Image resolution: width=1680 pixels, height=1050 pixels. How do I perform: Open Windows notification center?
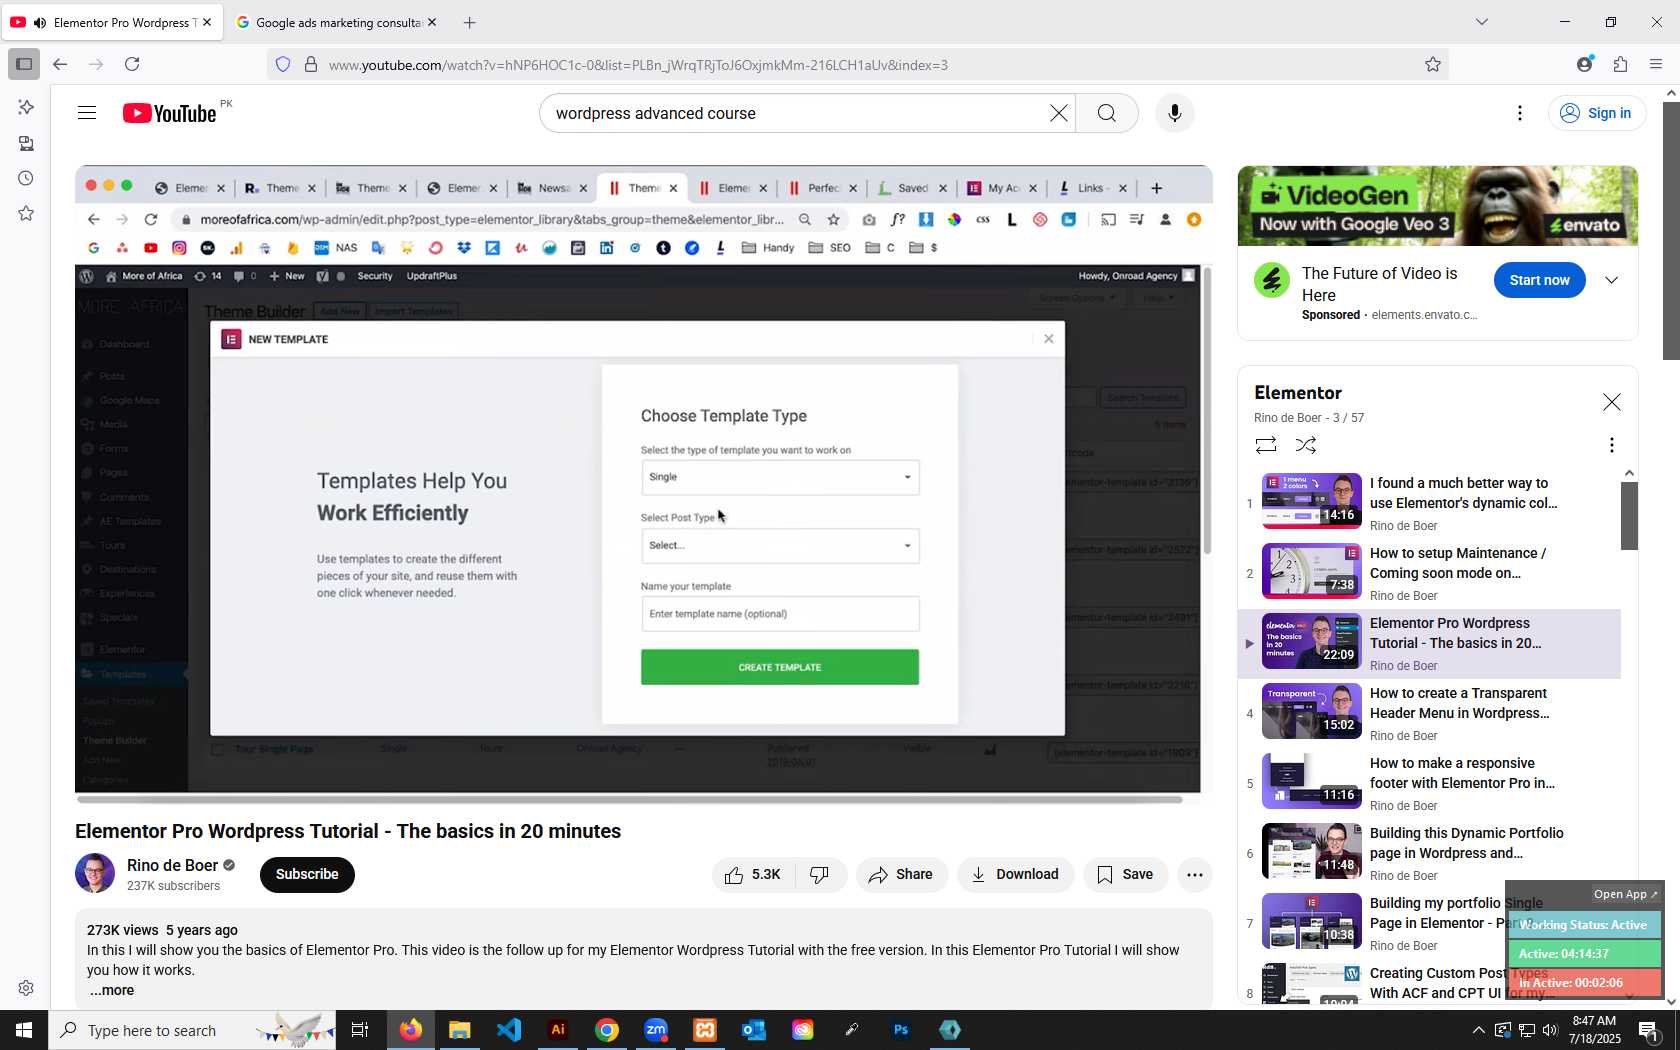click(1650, 1030)
